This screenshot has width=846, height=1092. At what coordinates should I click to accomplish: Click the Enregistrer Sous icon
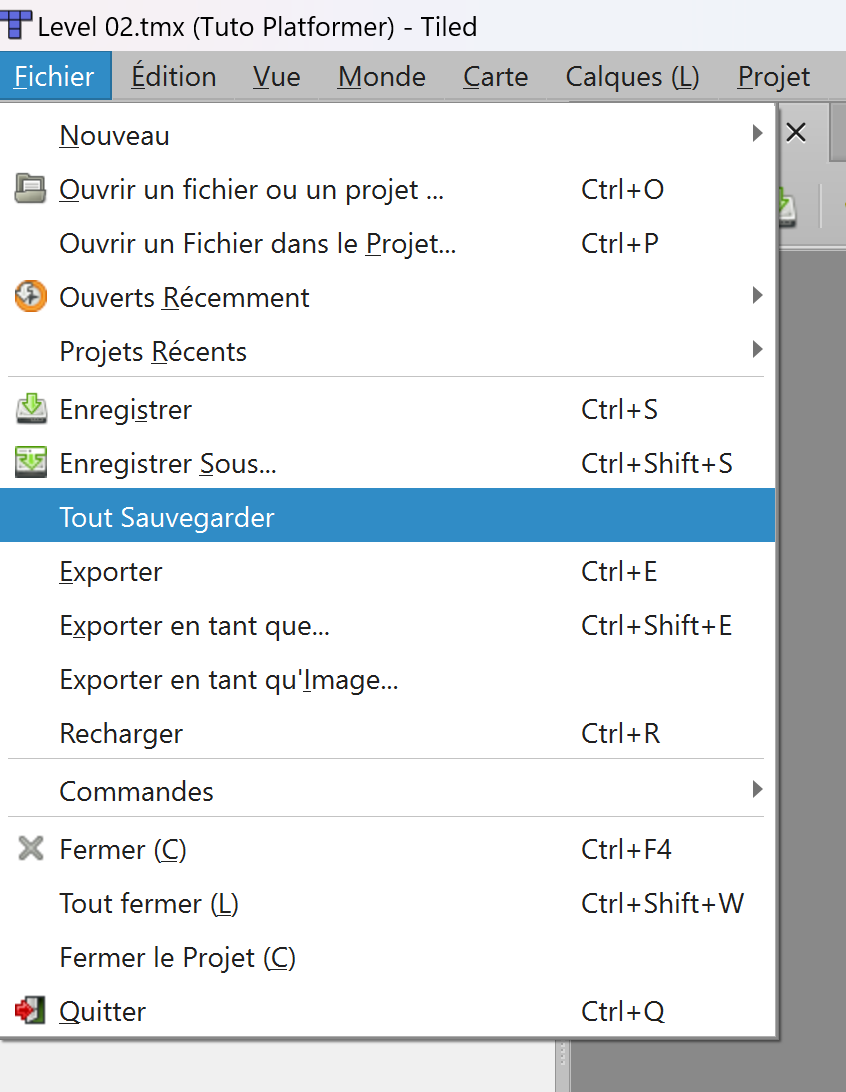tap(31, 463)
